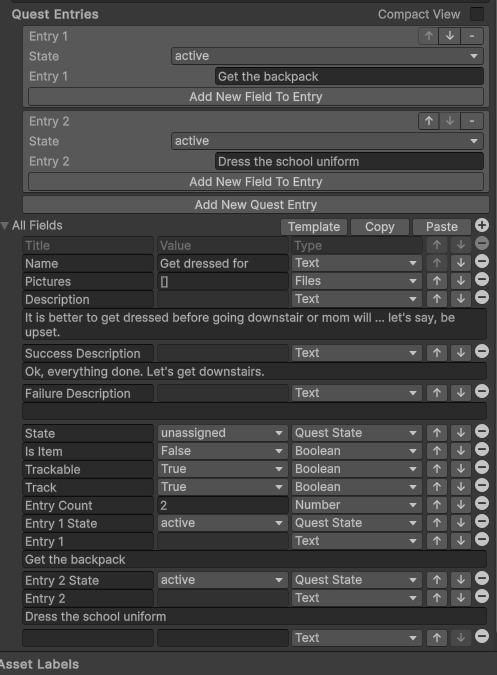Open Entry 2 State dropdown in Quest Entries
The image size is (497, 675).
[x=327, y=141]
